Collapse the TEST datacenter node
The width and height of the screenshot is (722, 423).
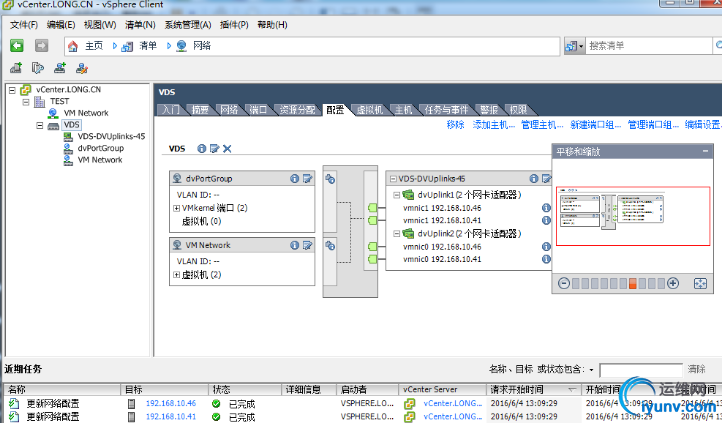(26, 102)
